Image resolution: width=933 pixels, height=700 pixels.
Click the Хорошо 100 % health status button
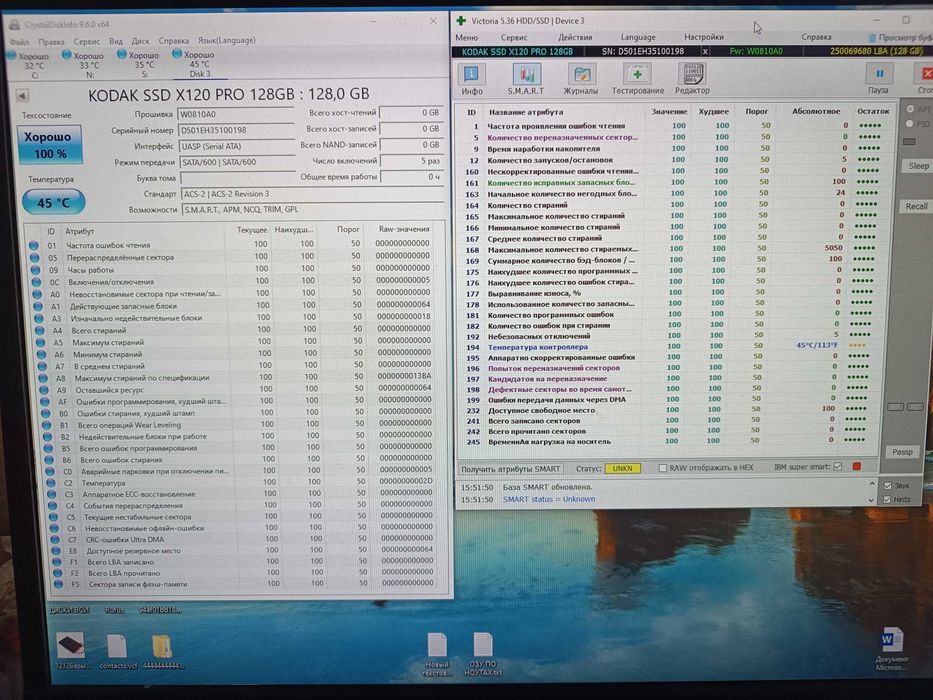point(49,145)
